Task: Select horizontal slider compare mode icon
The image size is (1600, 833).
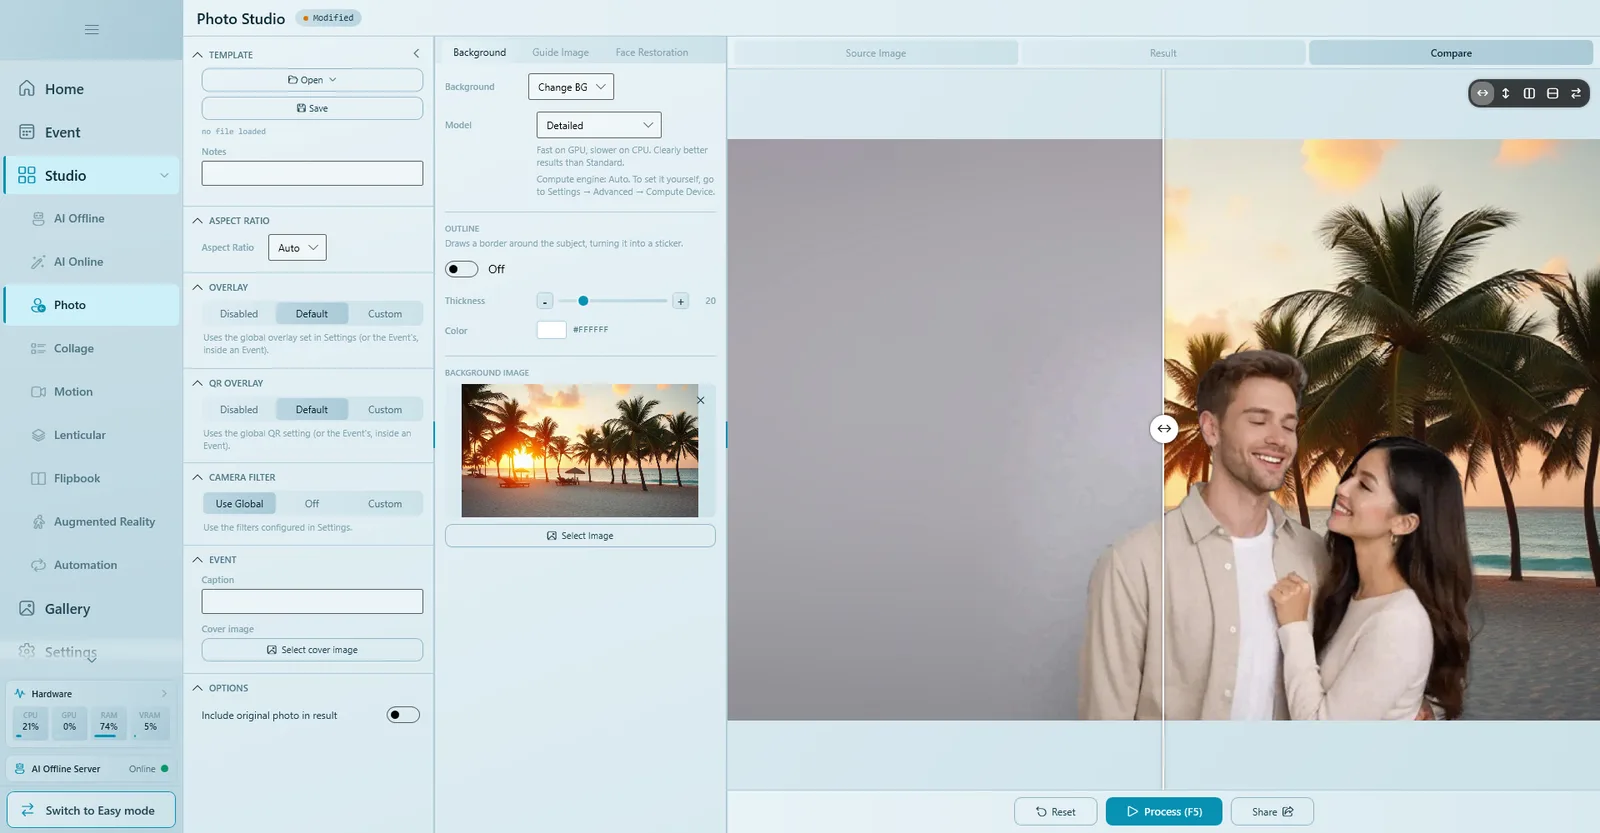Action: click(x=1483, y=93)
